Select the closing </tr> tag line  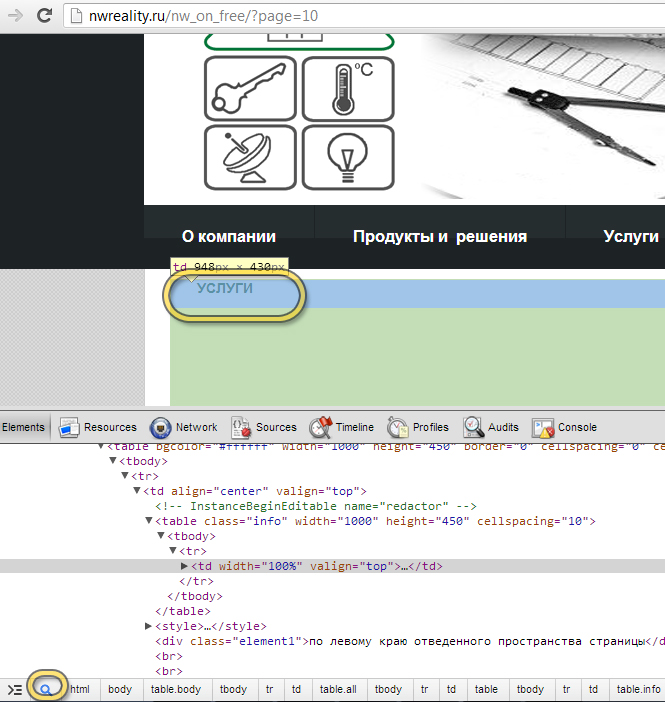tap(197, 581)
